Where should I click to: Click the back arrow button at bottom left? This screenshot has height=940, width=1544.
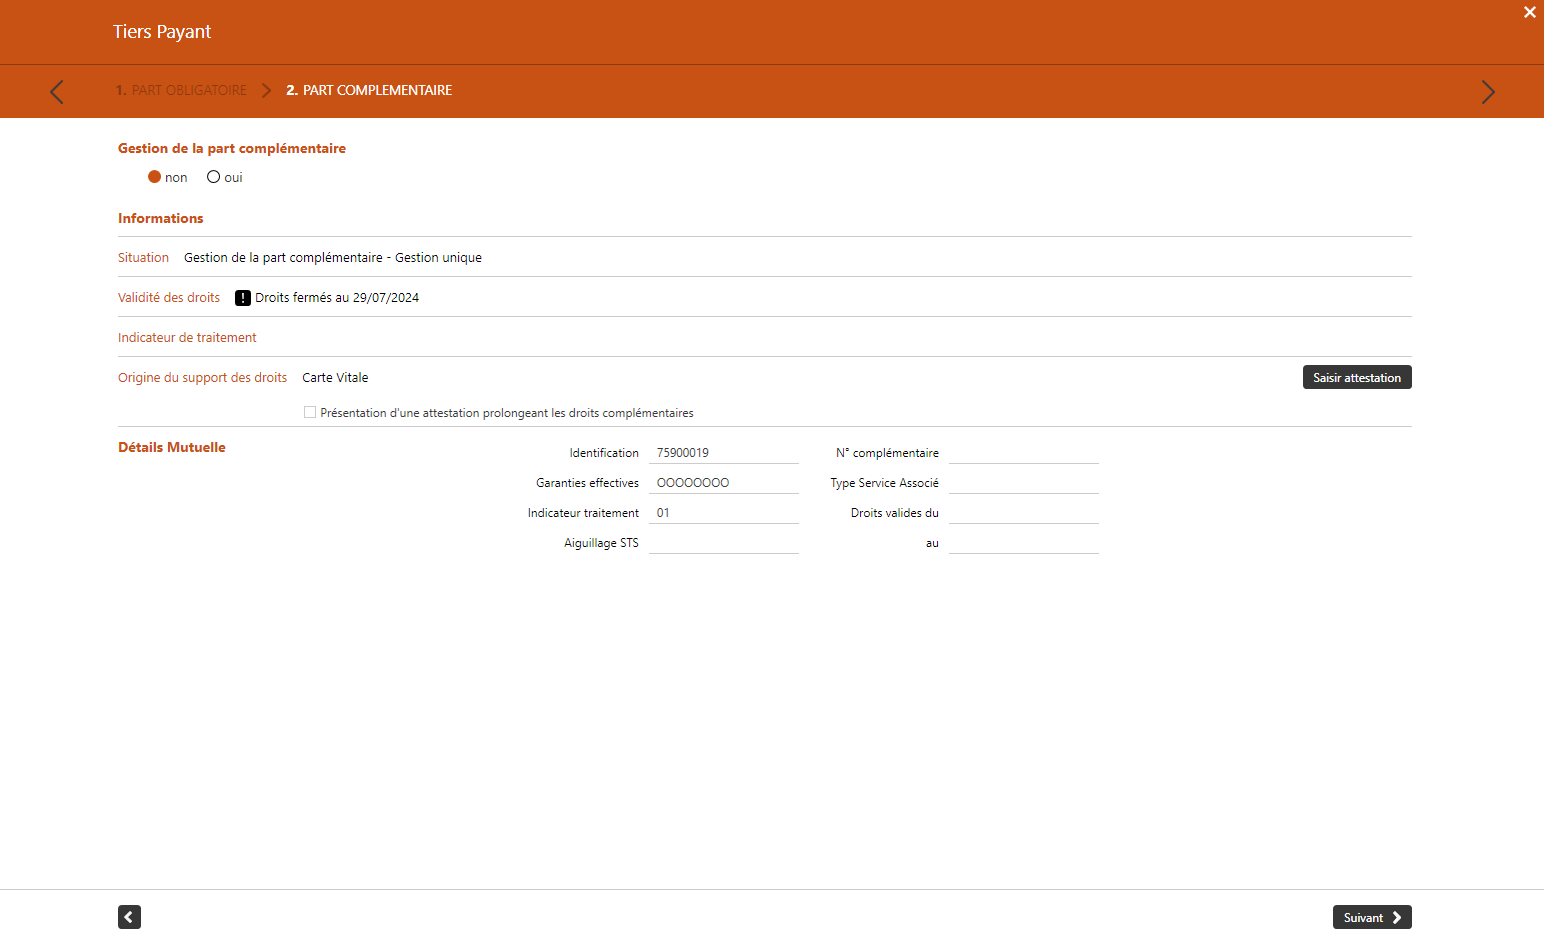(129, 917)
